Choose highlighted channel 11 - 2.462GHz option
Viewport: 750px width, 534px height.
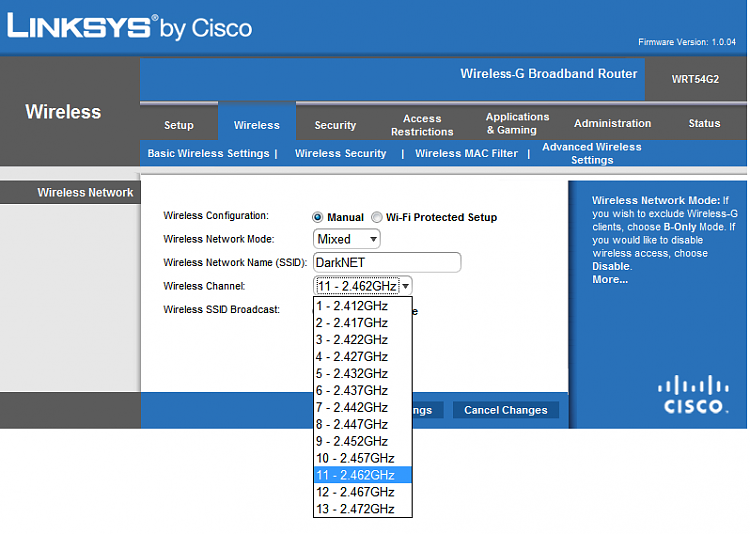click(x=363, y=475)
